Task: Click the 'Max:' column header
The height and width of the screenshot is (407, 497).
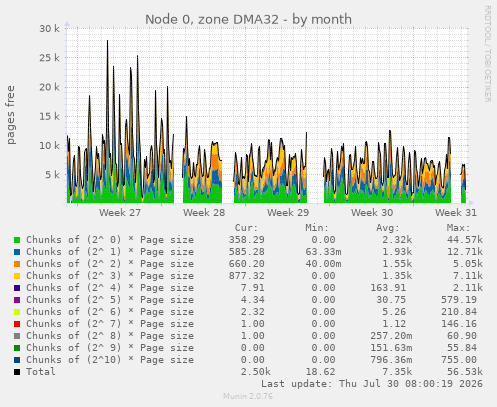Action: [x=458, y=228]
